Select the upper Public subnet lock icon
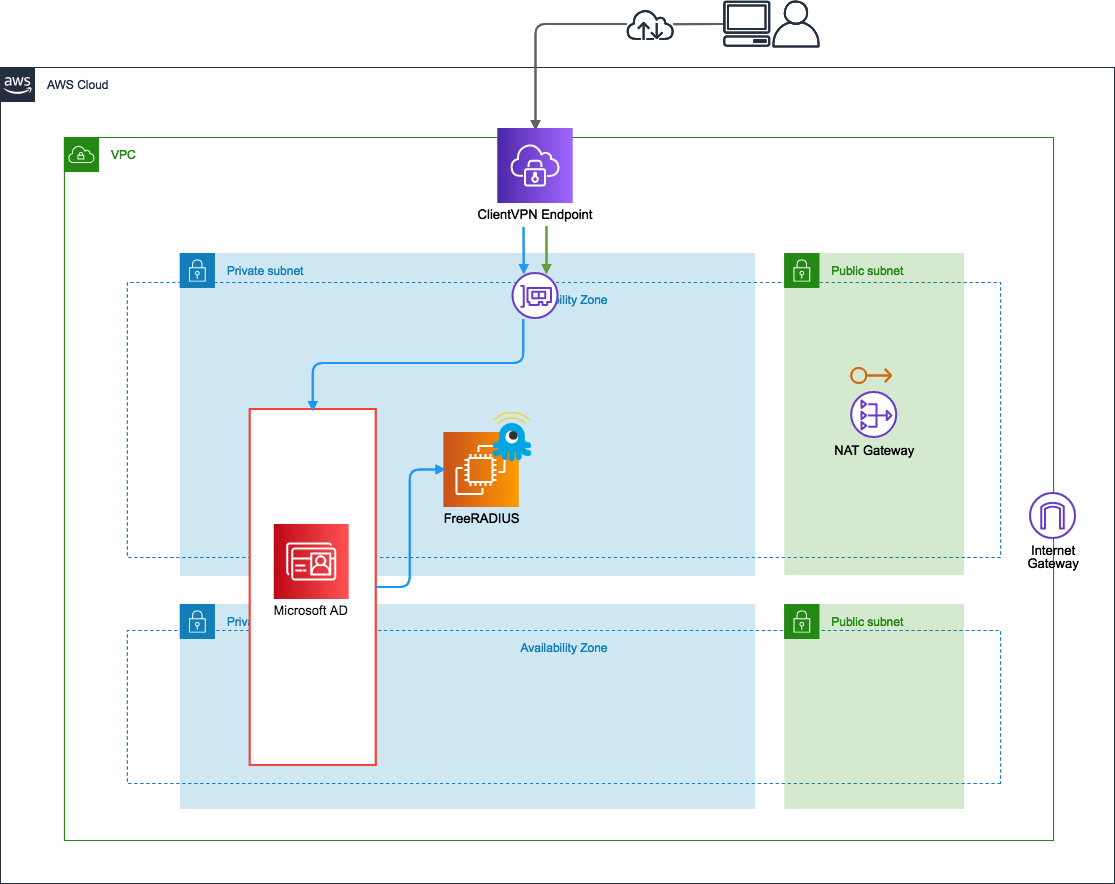Screen dimensions: 1115x884 (x=801, y=270)
